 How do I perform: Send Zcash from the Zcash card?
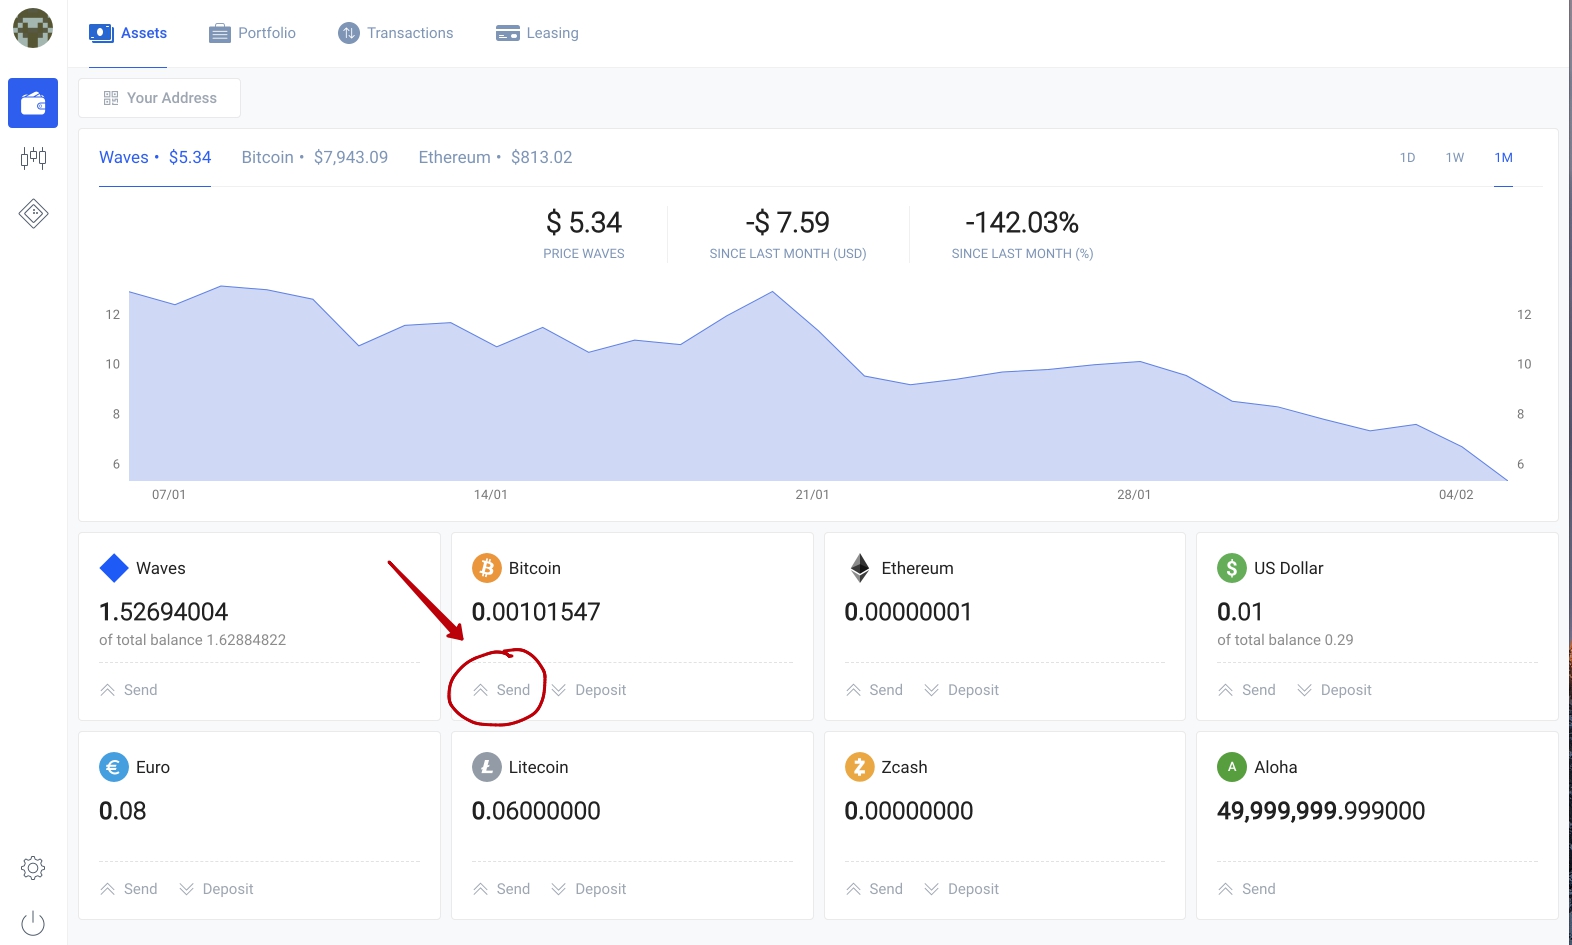pyautogui.click(x=875, y=889)
